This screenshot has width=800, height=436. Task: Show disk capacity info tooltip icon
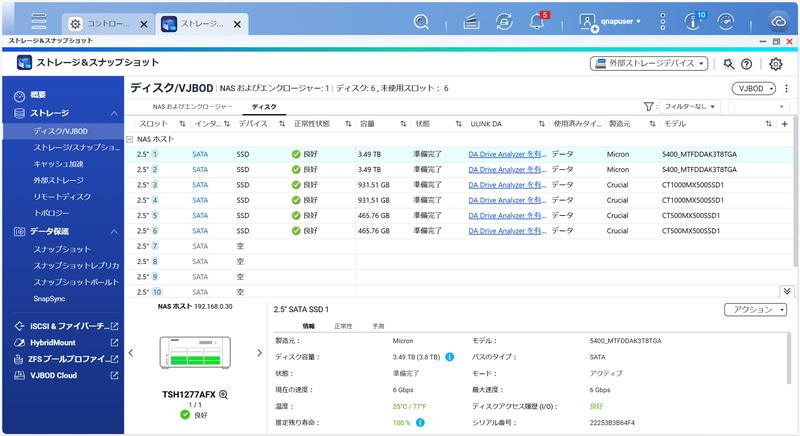449,357
